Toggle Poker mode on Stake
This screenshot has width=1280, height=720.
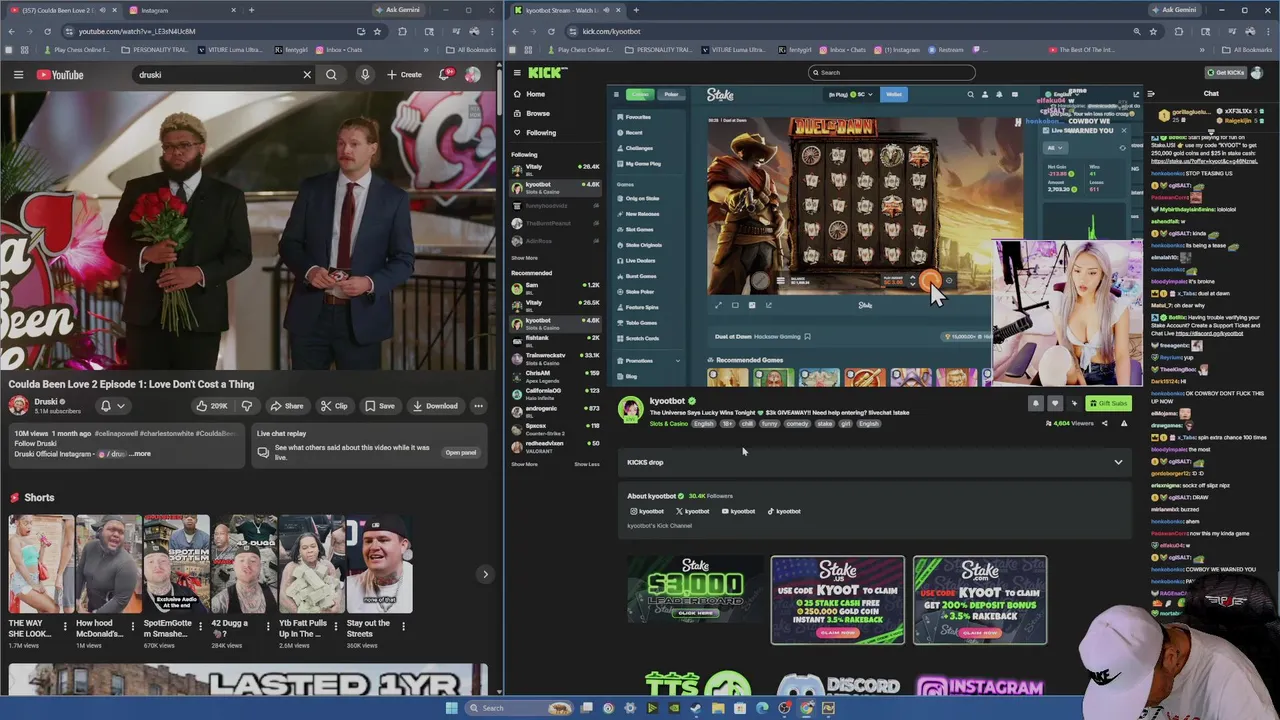[671, 94]
